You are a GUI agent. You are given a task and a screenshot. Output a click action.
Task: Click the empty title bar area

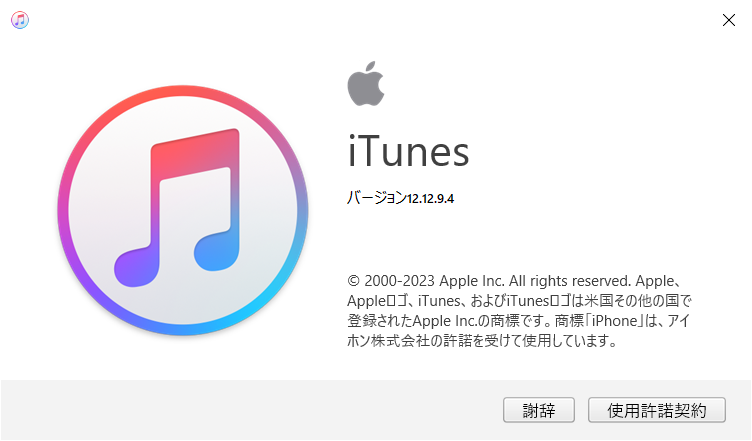374,20
